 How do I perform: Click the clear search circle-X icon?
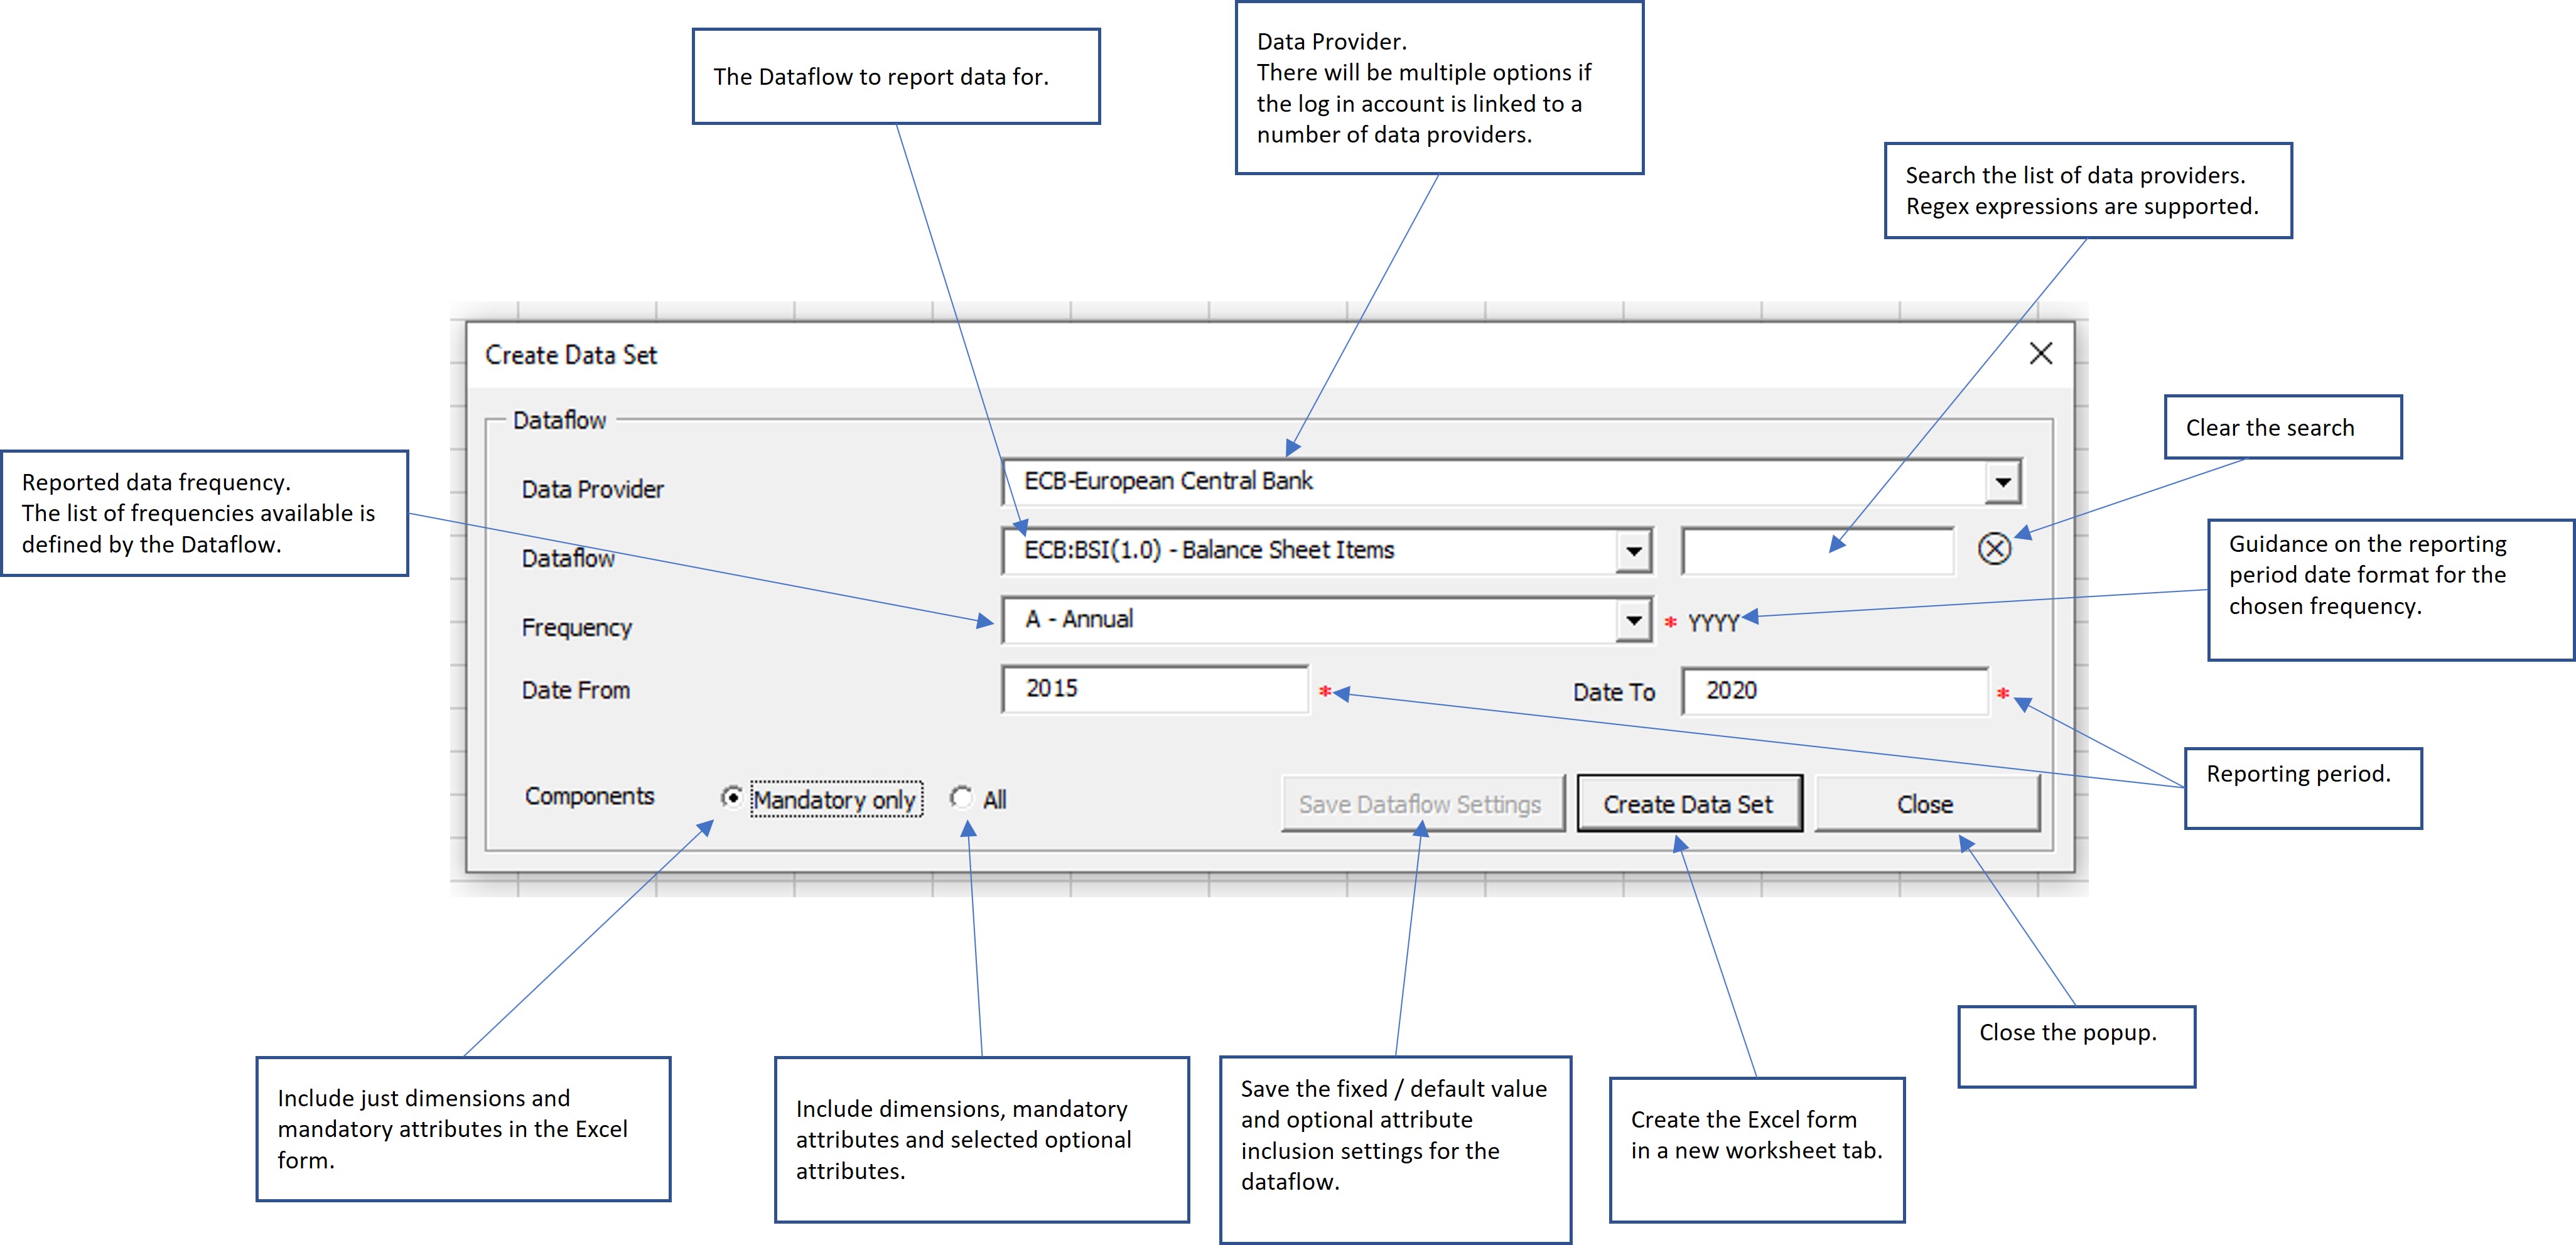(1994, 549)
